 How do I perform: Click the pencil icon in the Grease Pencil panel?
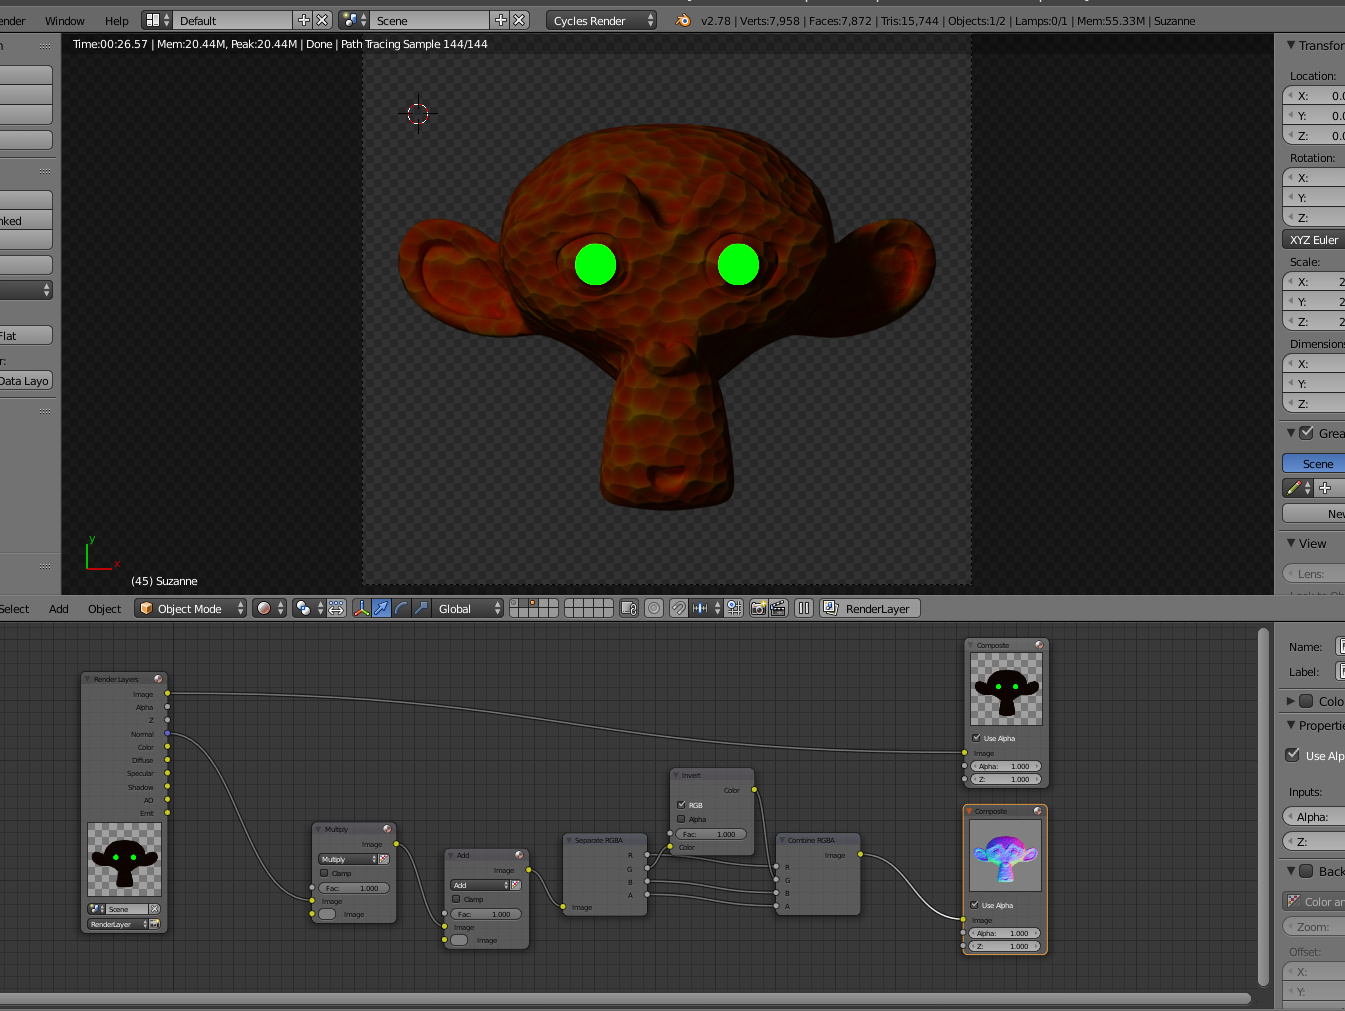tap(1298, 488)
